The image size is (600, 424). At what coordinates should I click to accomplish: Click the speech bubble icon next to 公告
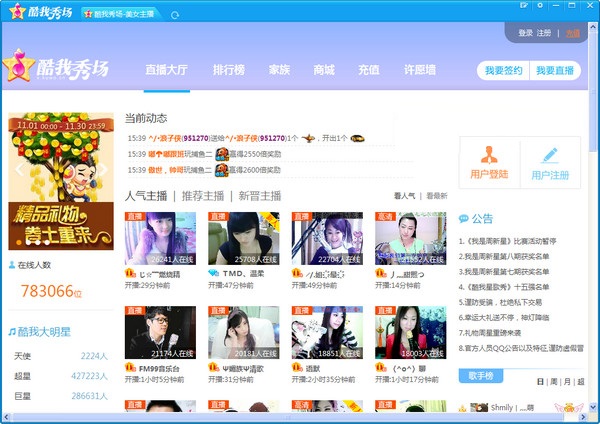tap(463, 219)
